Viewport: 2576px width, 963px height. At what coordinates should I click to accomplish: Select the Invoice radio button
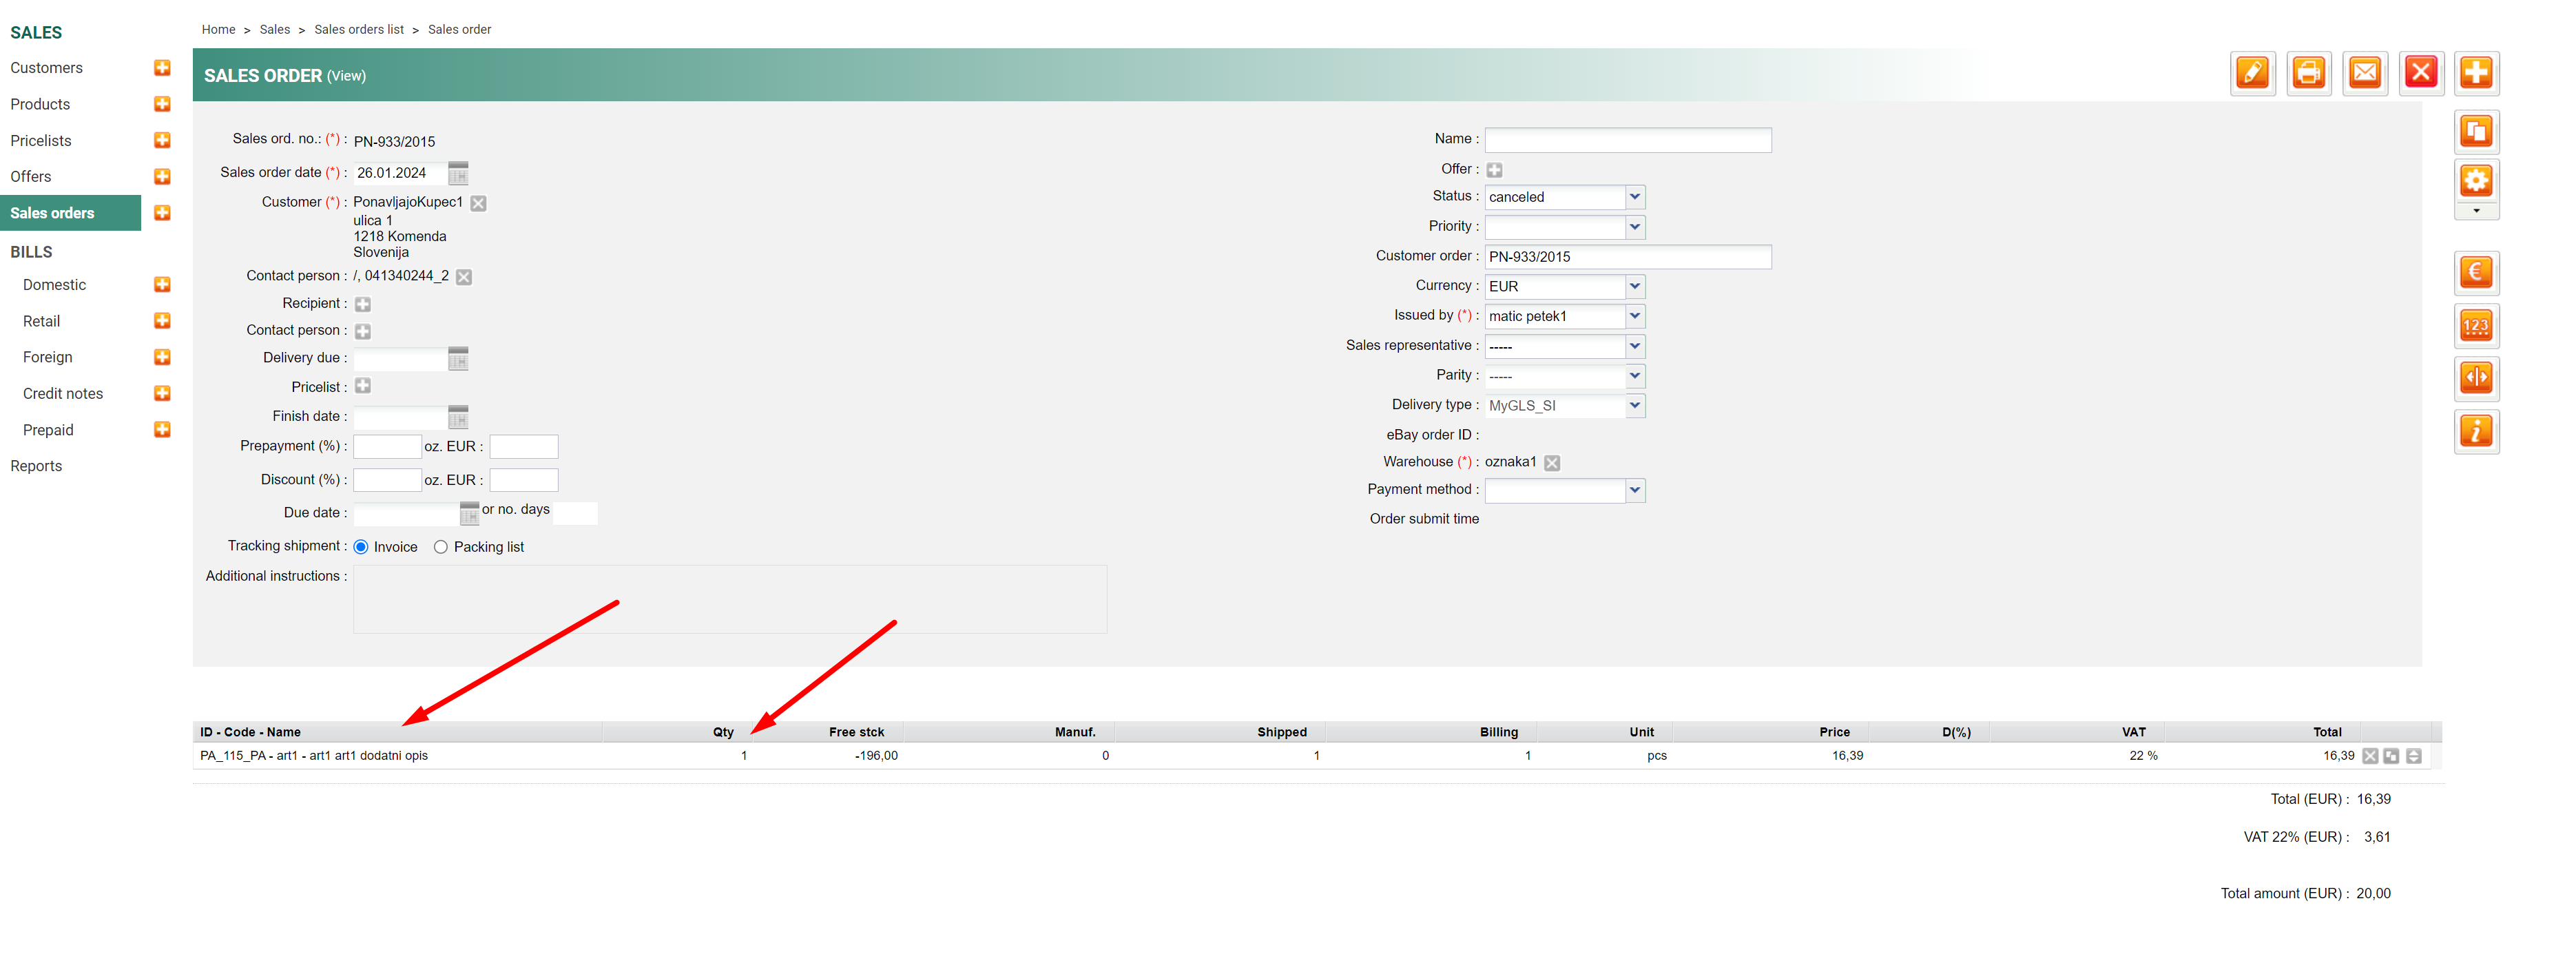point(361,547)
